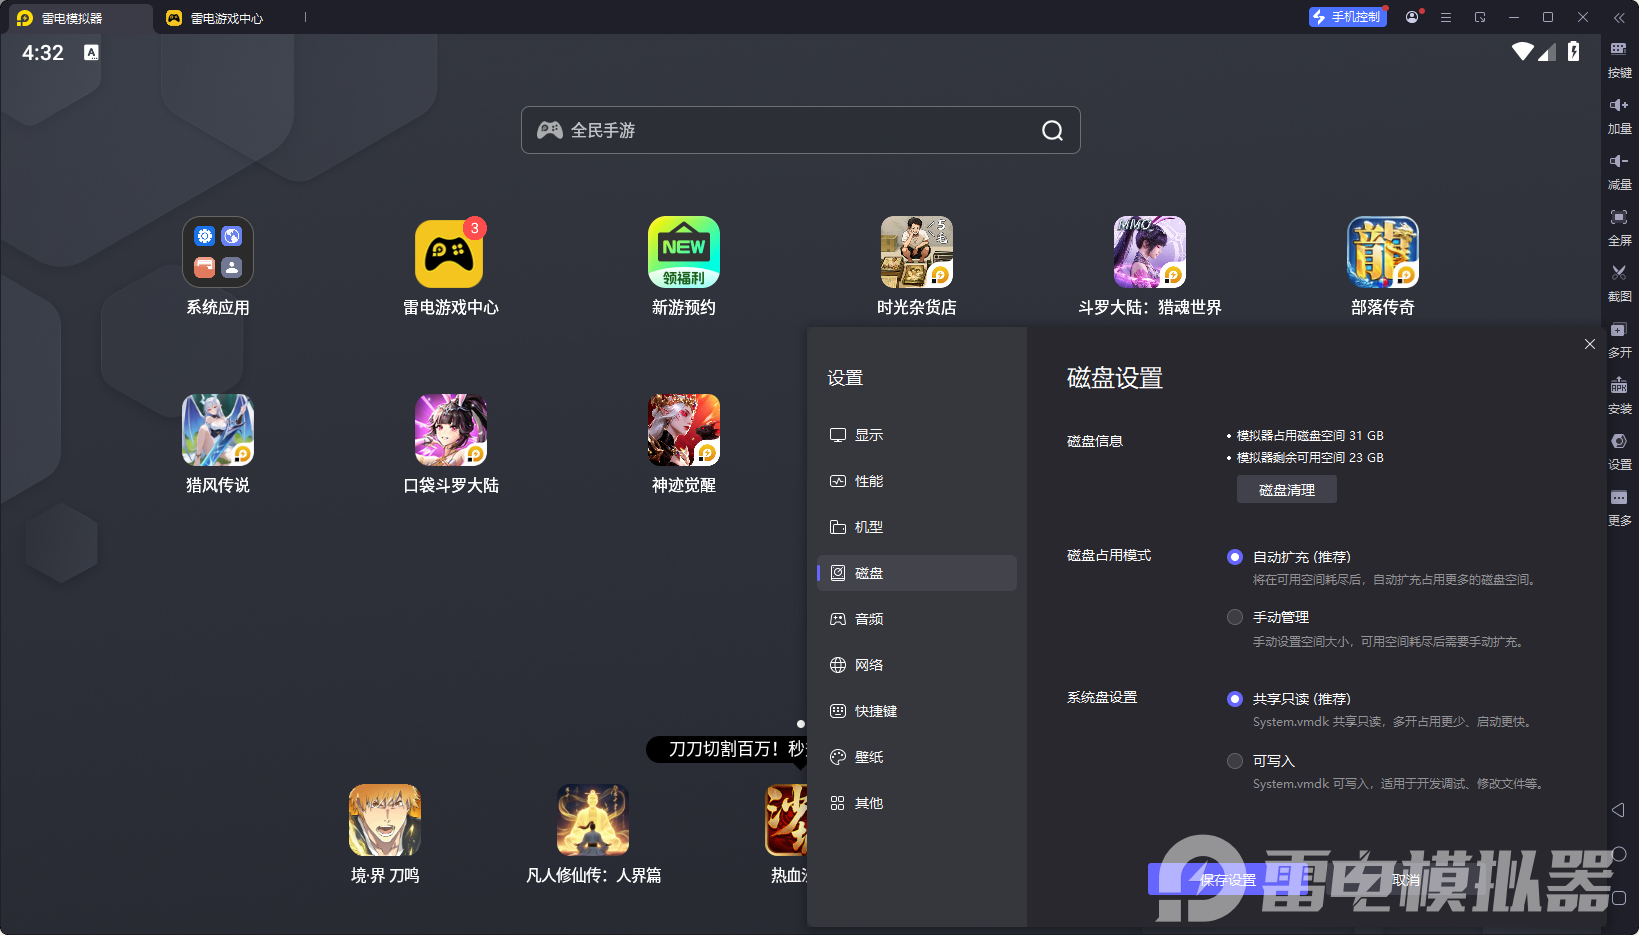Click the 手机控制 button
The height and width of the screenshot is (935, 1639).
[x=1348, y=17]
